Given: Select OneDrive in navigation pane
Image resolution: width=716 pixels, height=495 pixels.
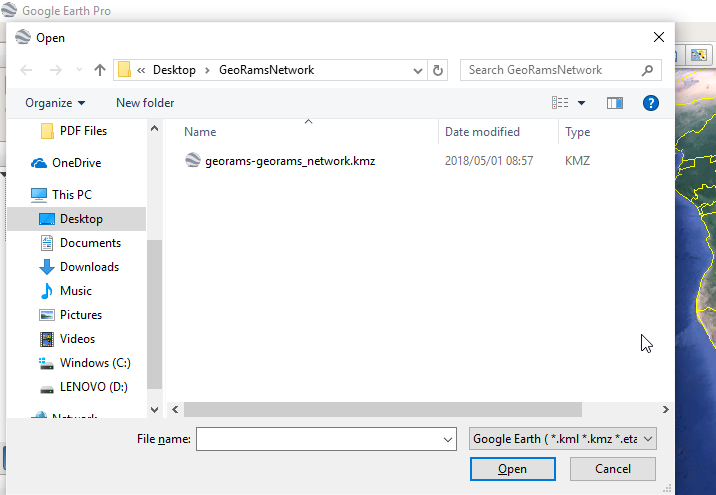Looking at the screenshot, I should pyautogui.click(x=77, y=163).
